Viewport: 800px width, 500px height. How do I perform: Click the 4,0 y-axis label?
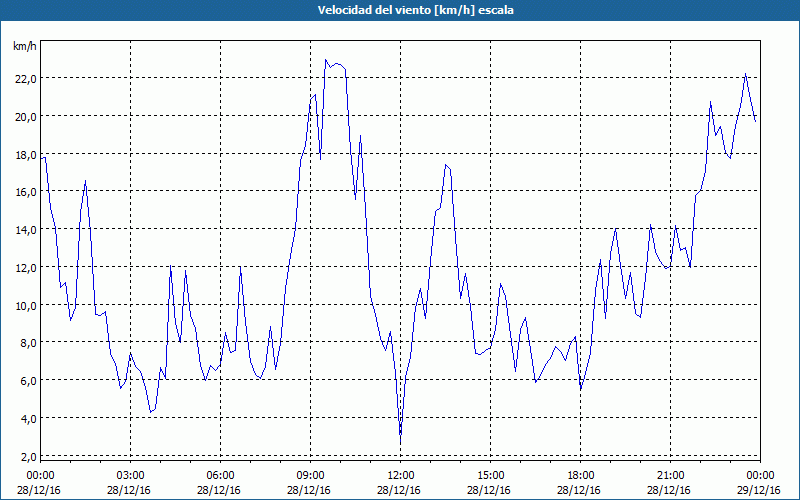point(28,418)
